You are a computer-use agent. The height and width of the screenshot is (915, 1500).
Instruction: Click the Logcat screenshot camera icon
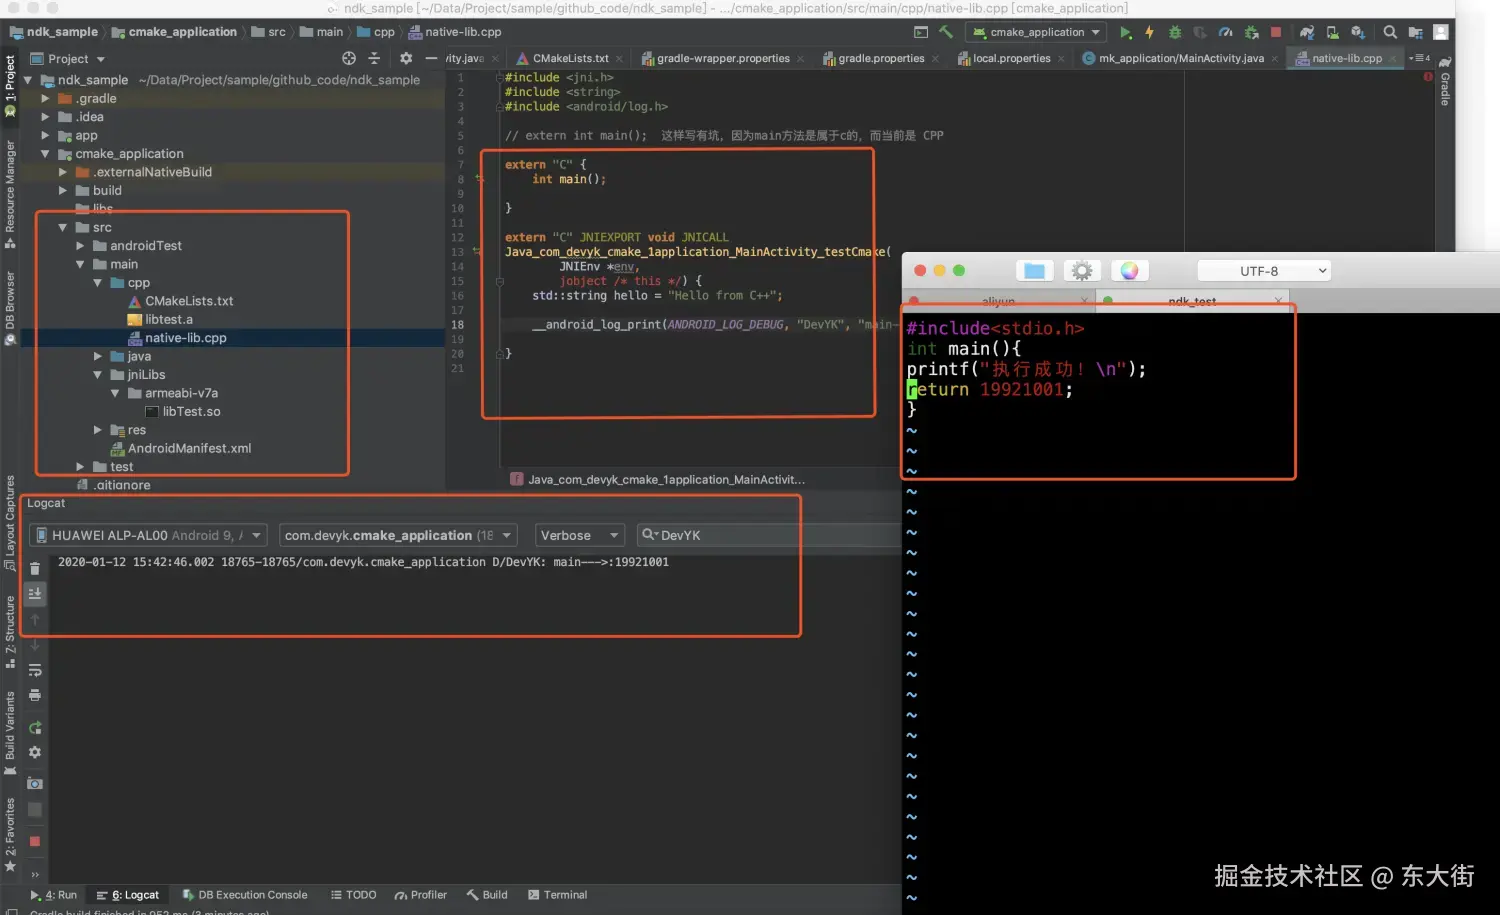coord(35,783)
